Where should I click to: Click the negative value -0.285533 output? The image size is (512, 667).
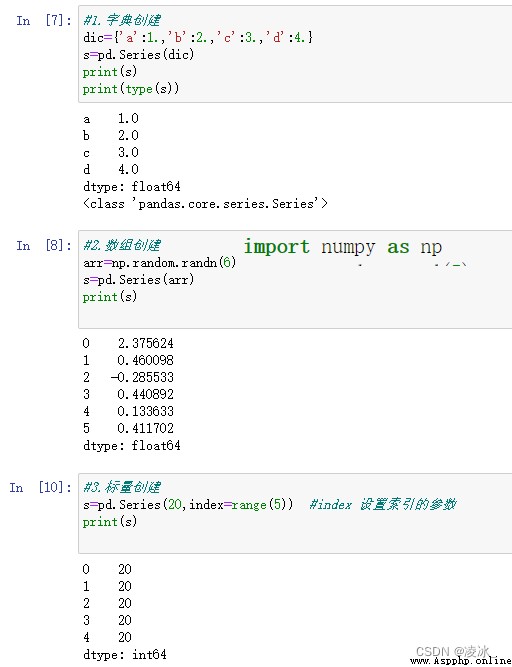pyautogui.click(x=142, y=377)
